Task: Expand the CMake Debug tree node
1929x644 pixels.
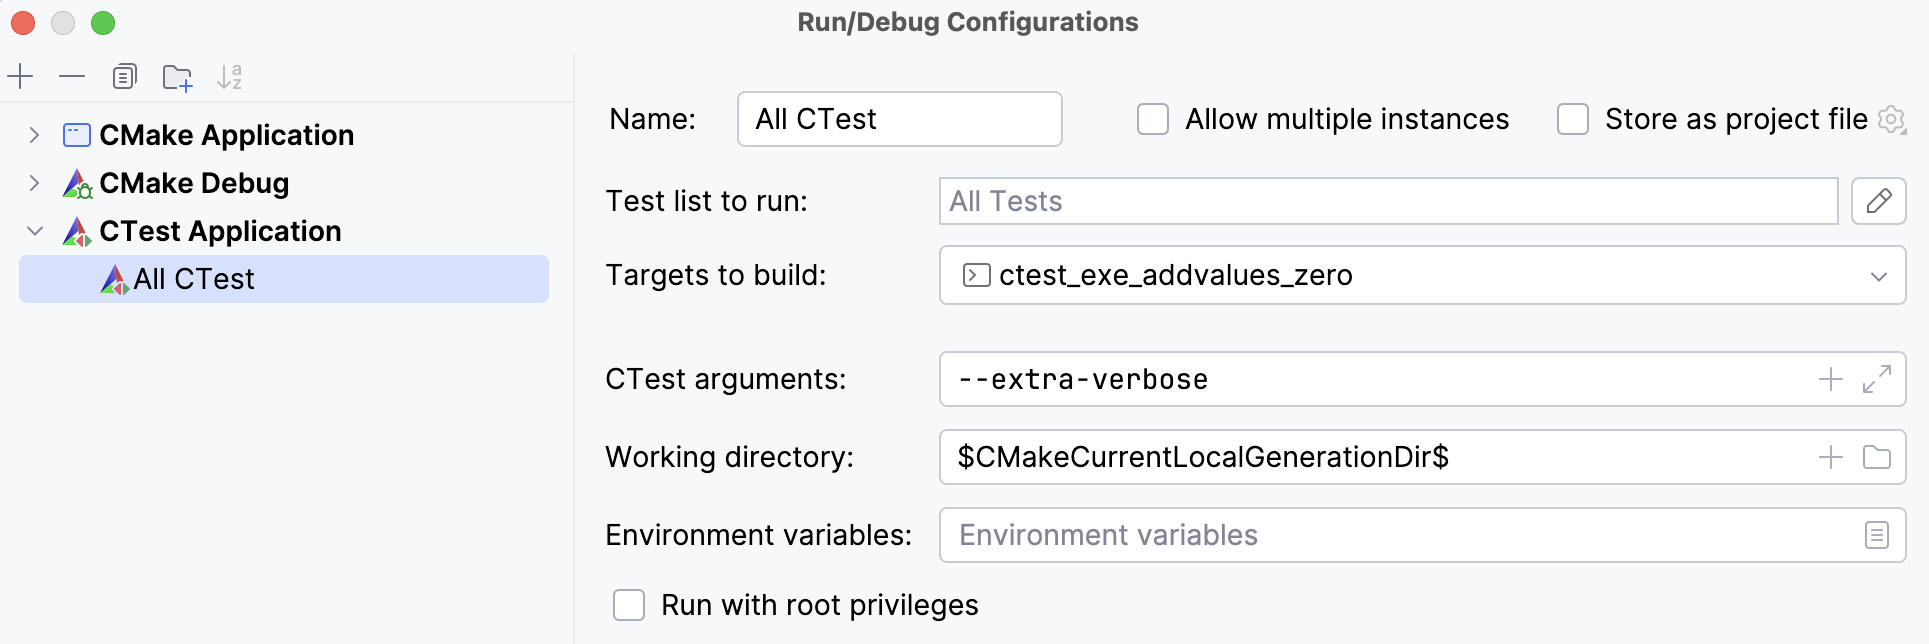Action: point(35,183)
